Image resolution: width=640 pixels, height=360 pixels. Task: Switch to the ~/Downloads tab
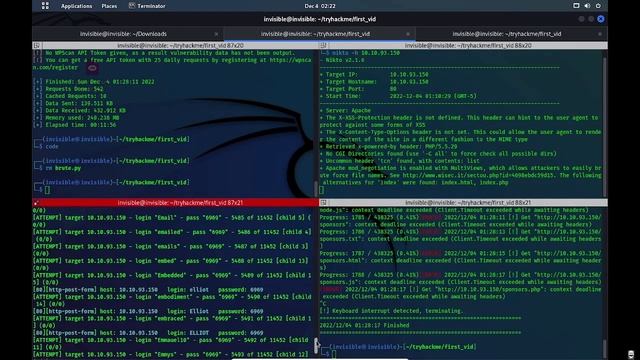(x=123, y=34)
